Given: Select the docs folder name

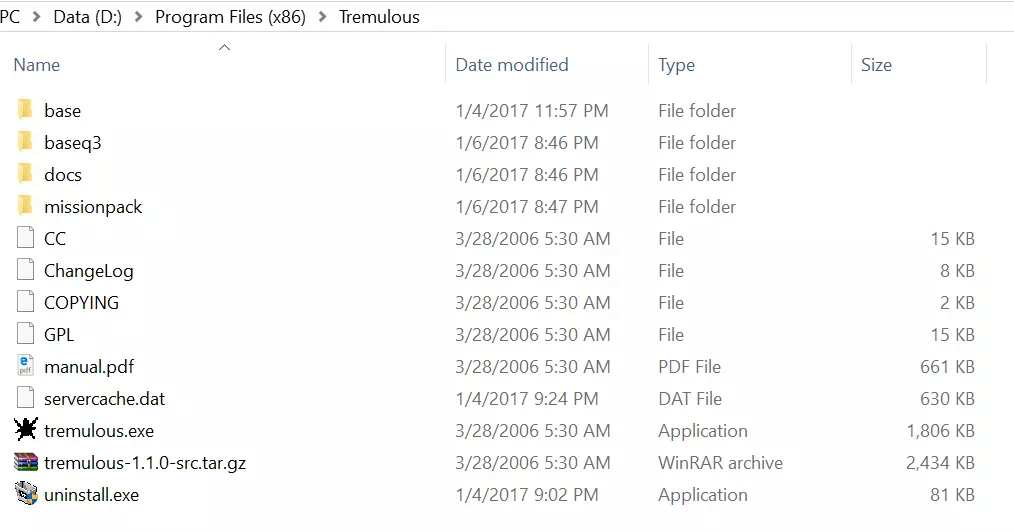Looking at the screenshot, I should pos(63,175).
